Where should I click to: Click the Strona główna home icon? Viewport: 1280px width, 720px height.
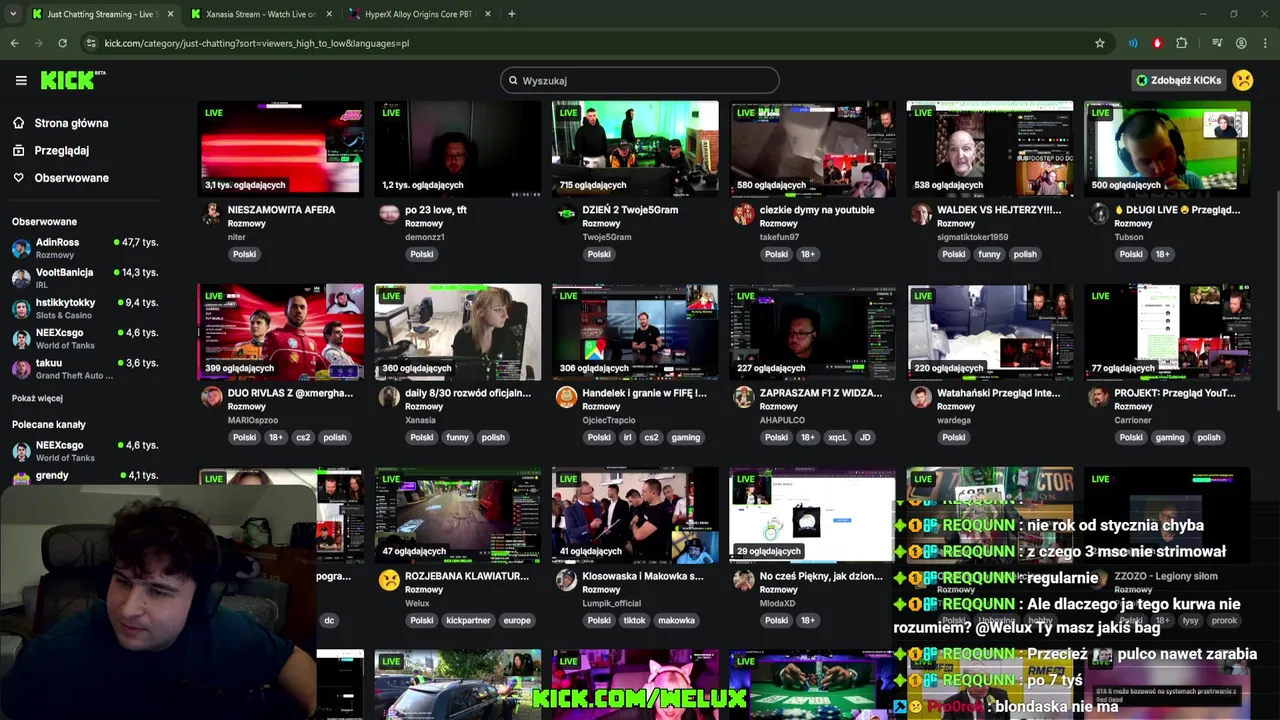[18, 123]
